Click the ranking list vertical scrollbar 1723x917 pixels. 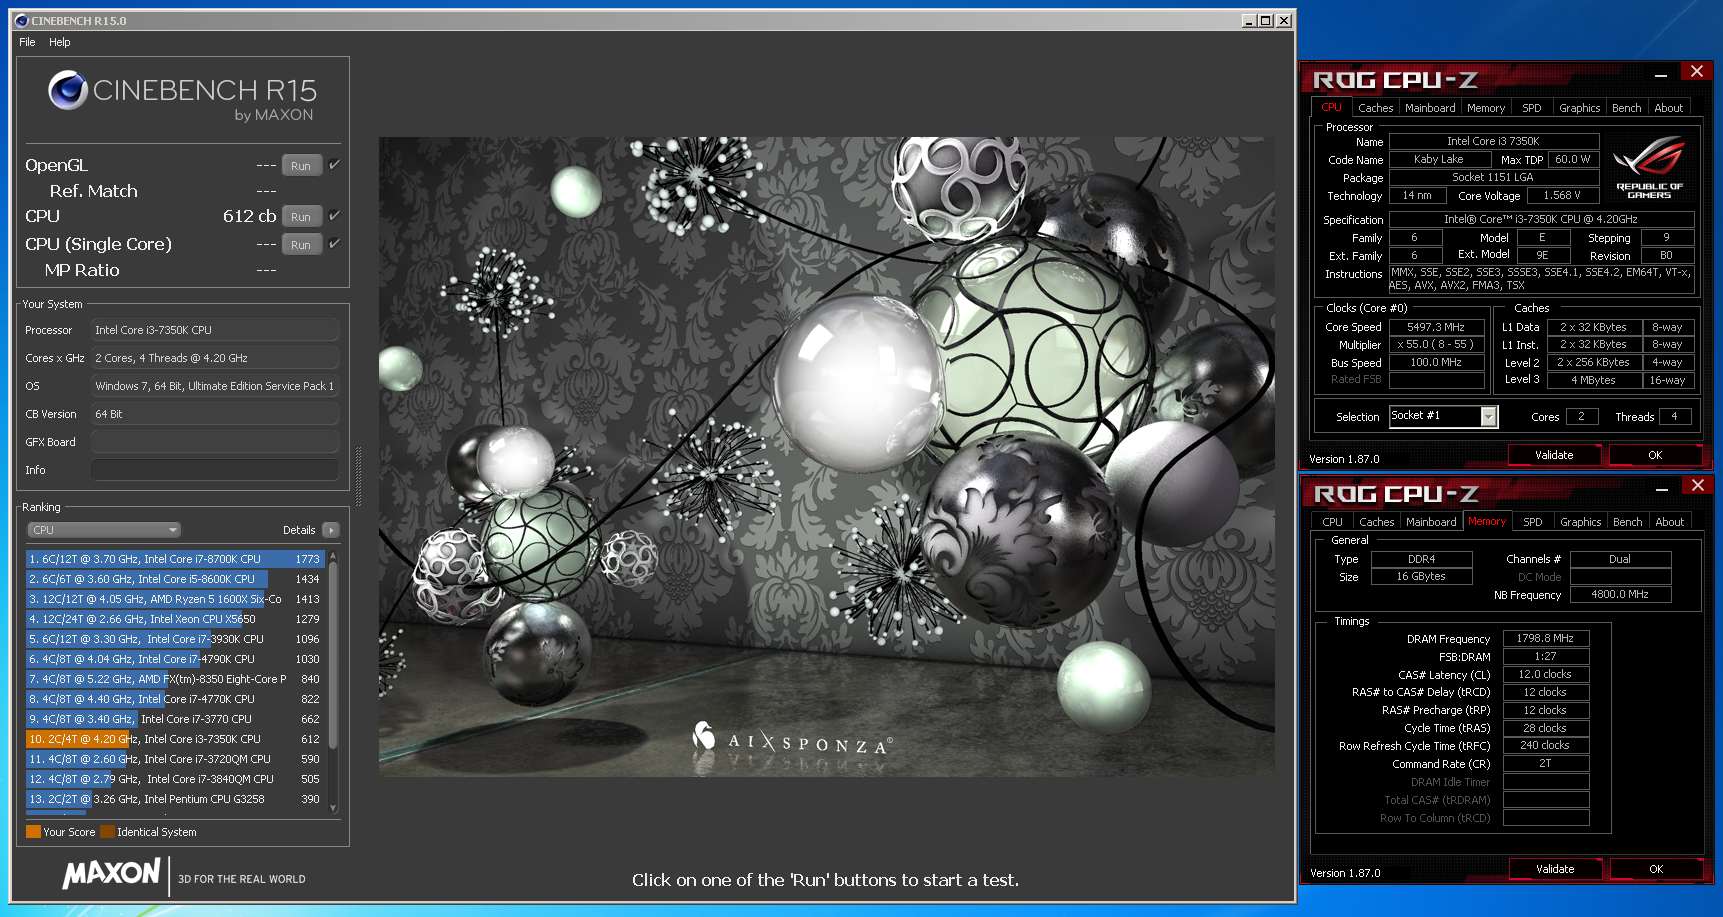(x=333, y=655)
